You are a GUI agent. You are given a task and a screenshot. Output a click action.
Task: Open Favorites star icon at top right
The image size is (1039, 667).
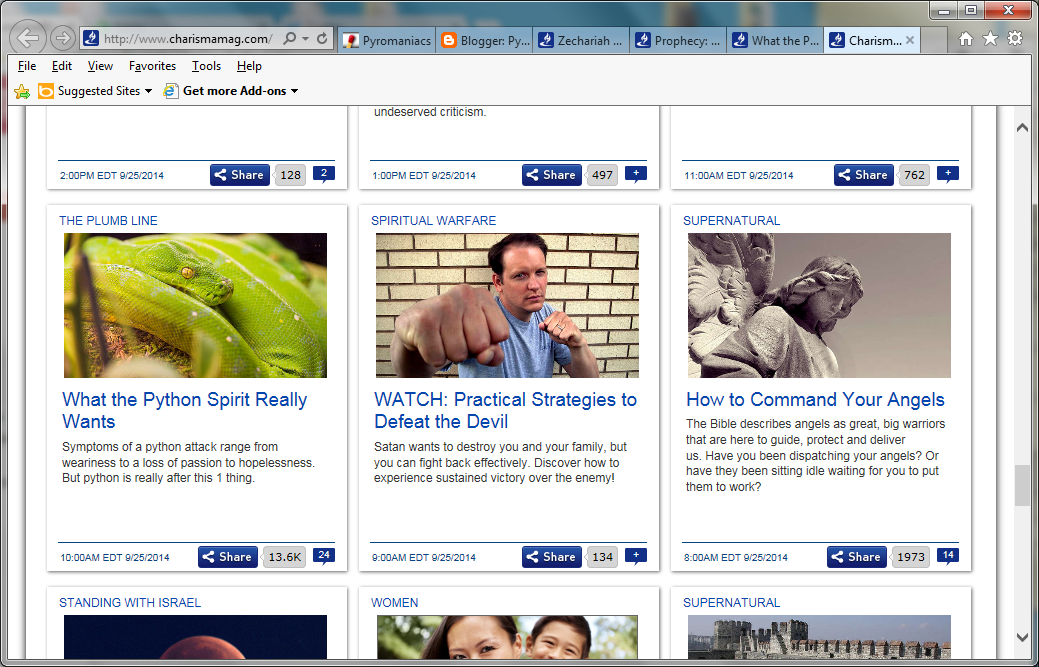click(x=990, y=39)
